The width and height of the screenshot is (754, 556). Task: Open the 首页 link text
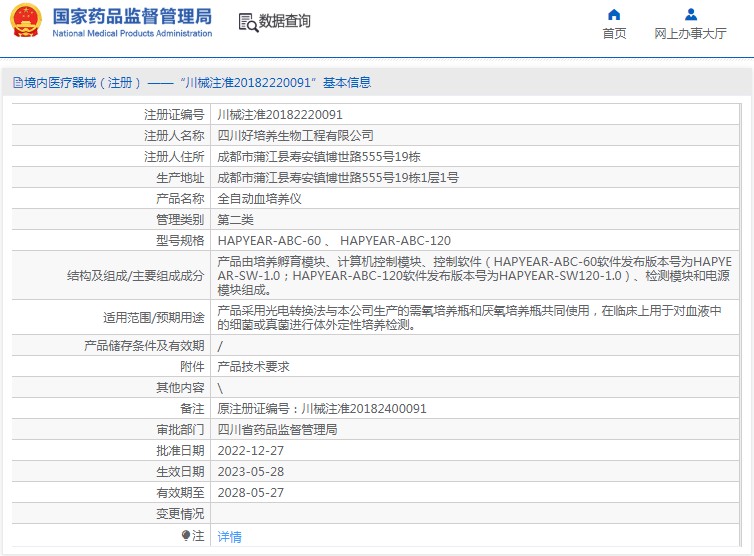pos(614,33)
